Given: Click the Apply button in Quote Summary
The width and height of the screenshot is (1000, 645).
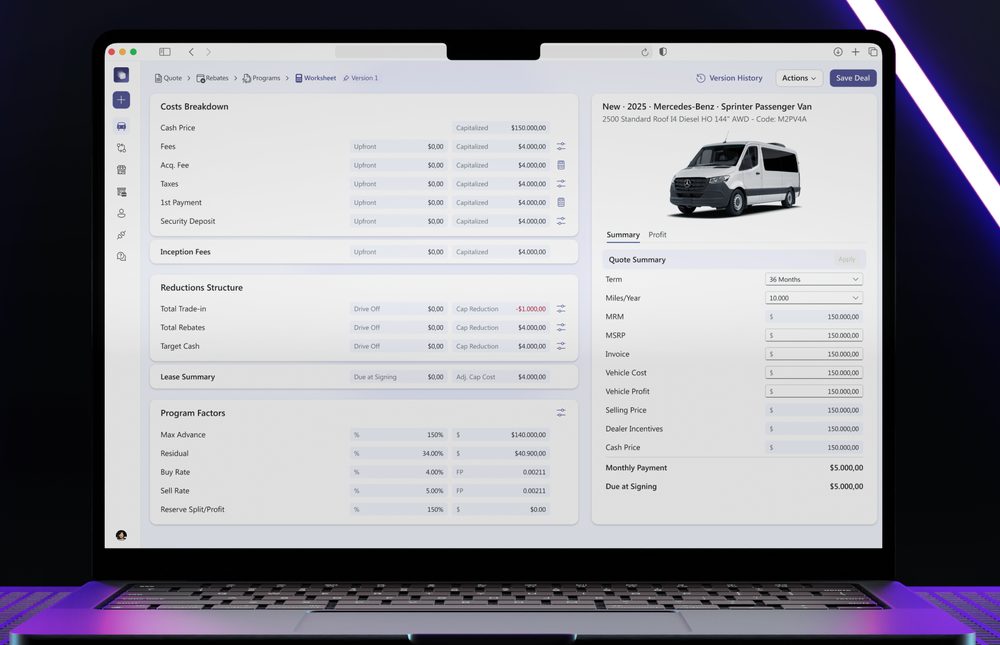Looking at the screenshot, I should coord(846,259).
